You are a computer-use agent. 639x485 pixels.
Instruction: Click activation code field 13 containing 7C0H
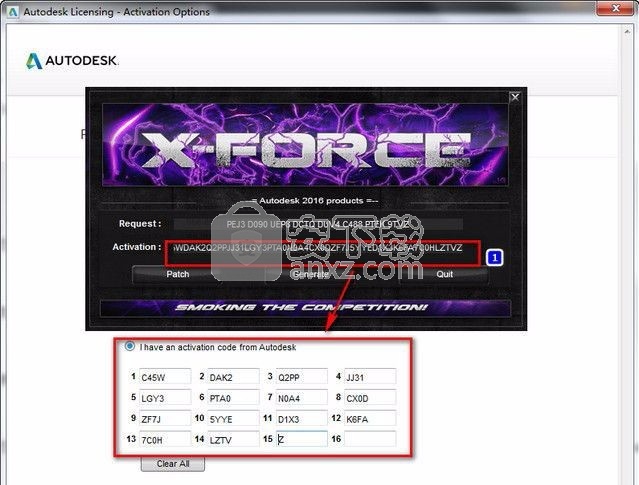165,439
